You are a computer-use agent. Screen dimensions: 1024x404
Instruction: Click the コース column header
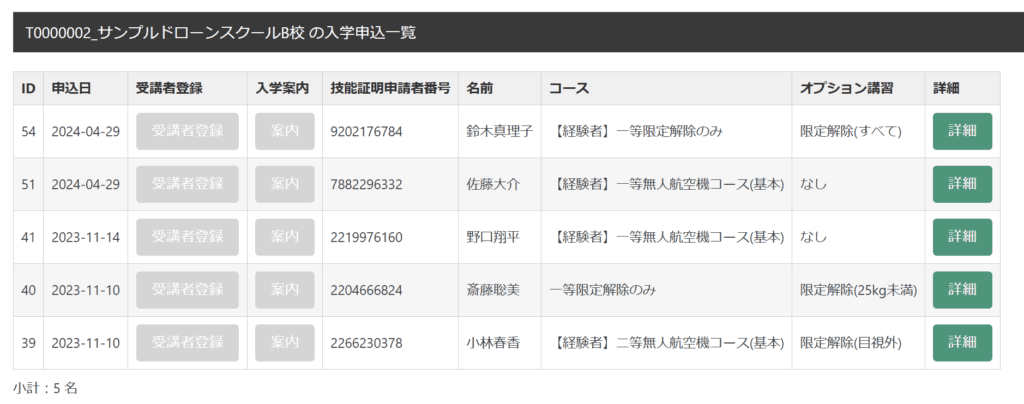pos(568,89)
